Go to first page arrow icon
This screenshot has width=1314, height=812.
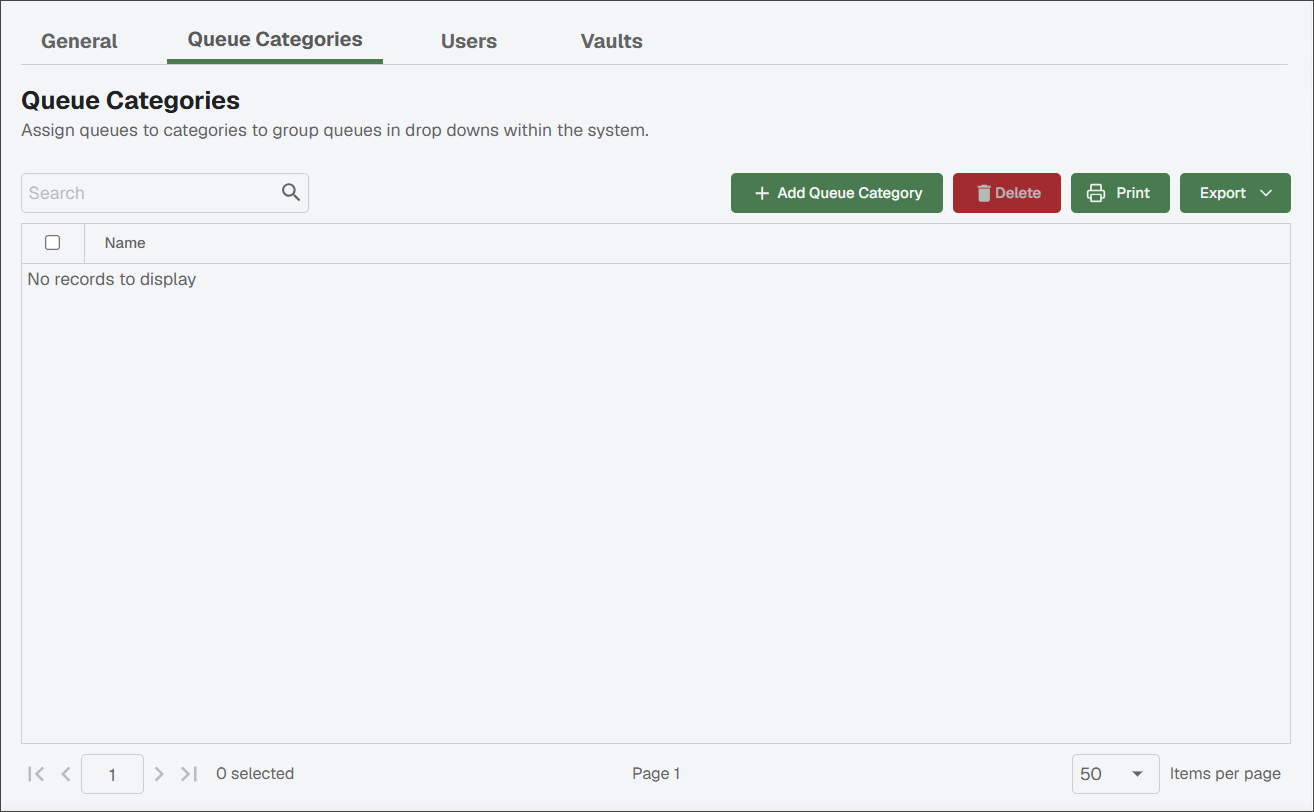click(36, 774)
